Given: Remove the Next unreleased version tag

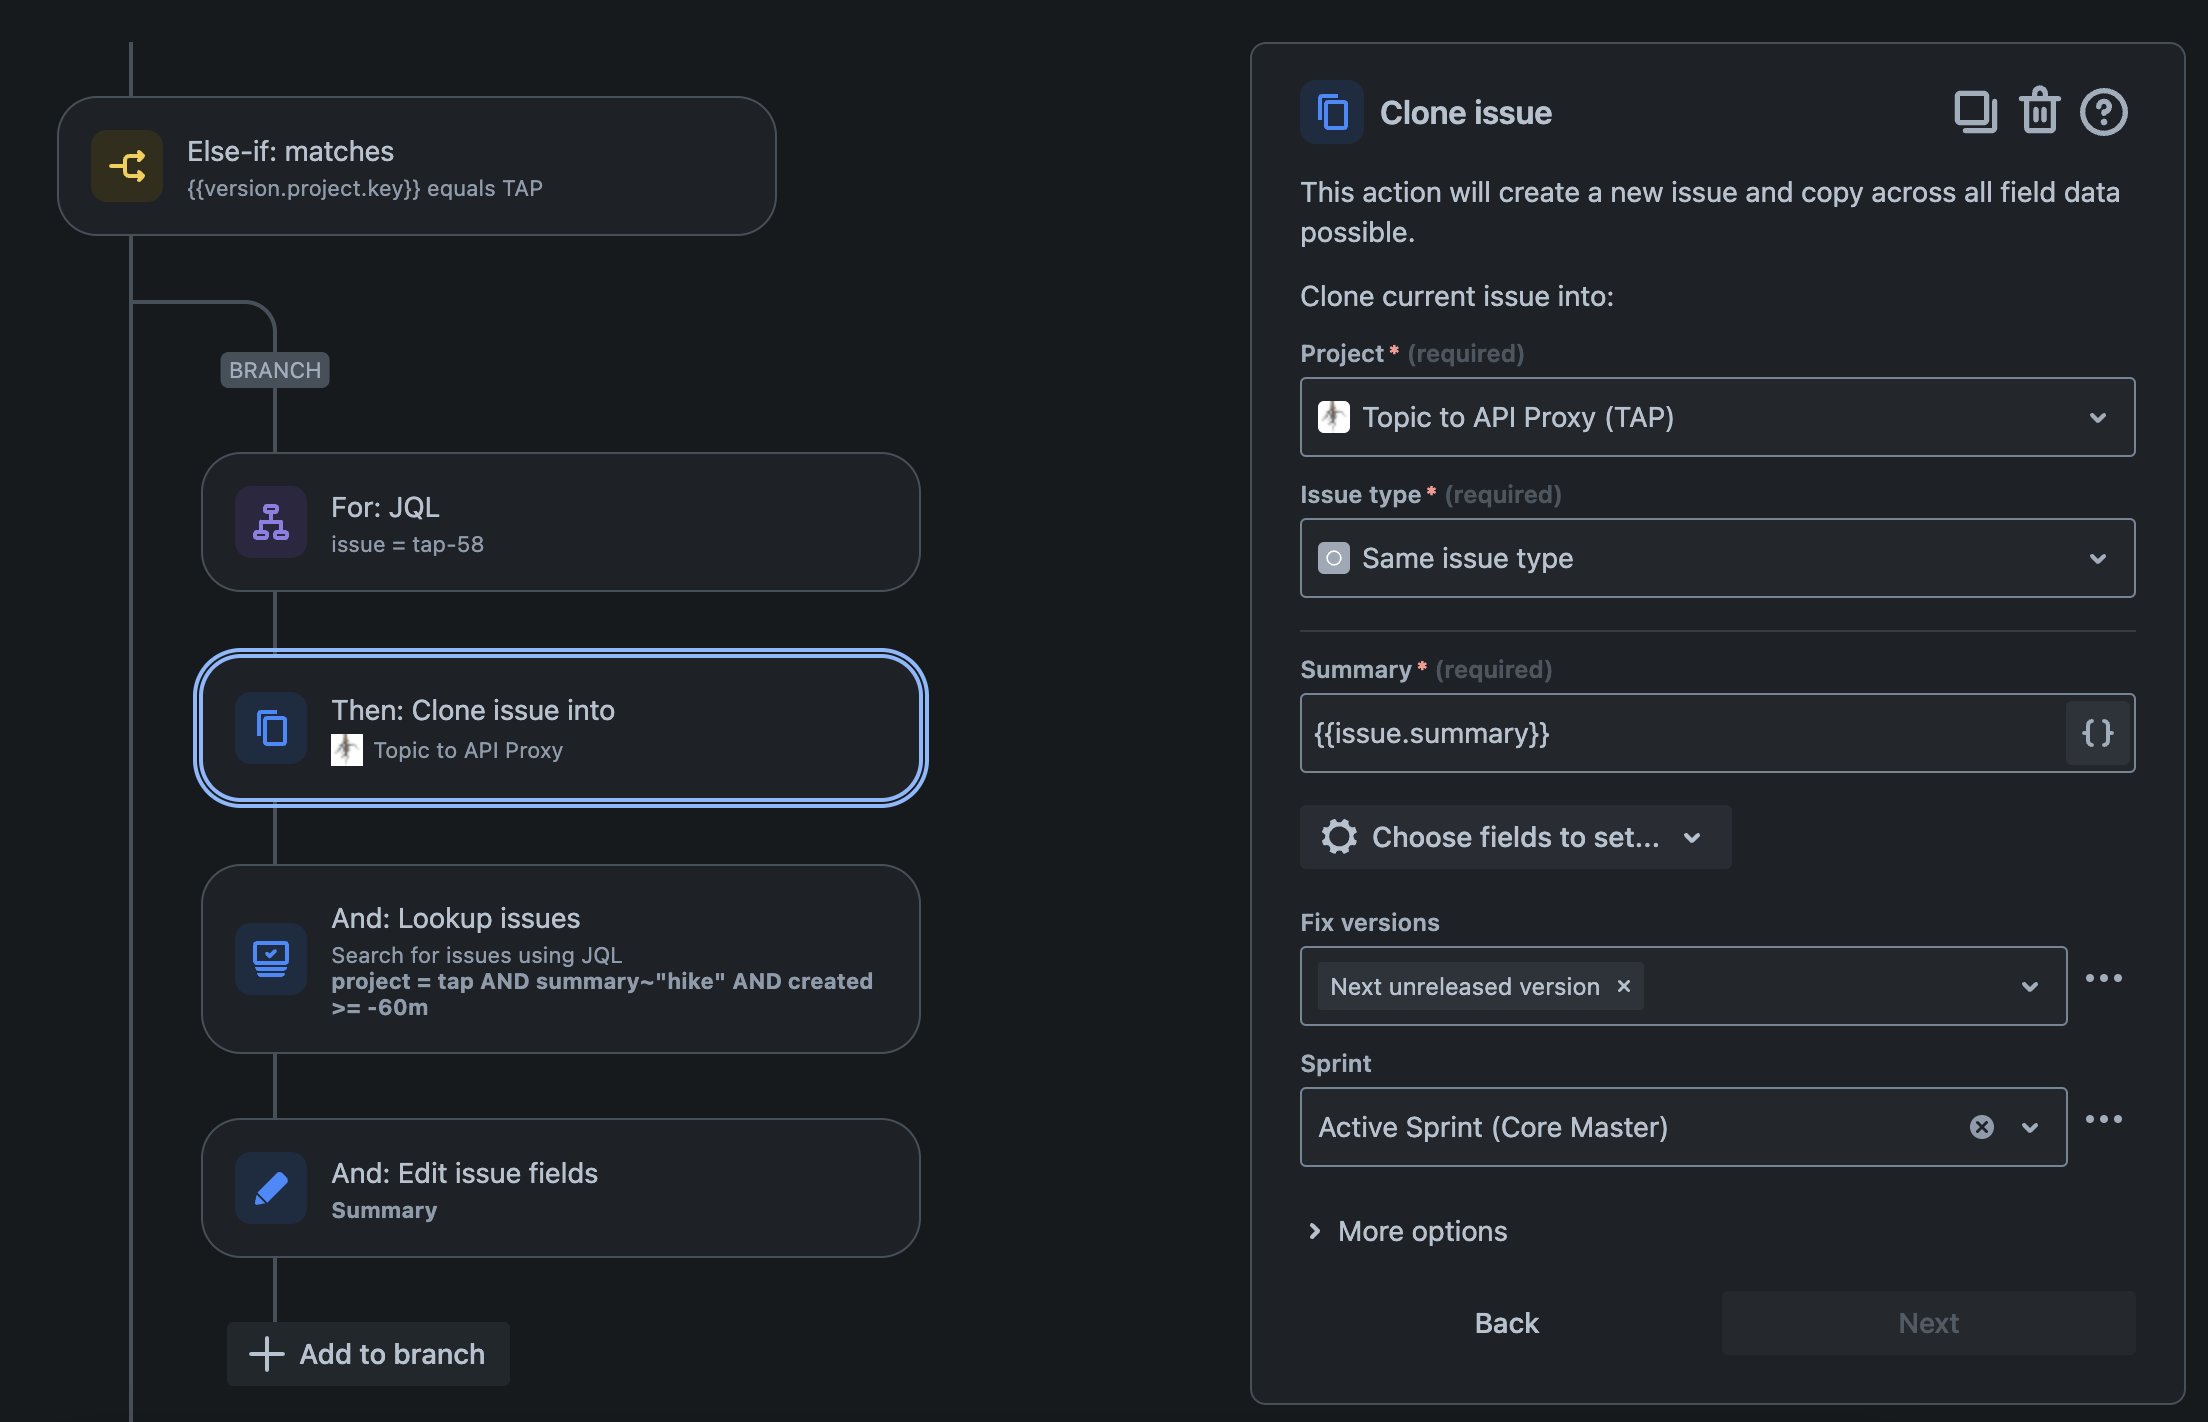Looking at the screenshot, I should pos(1624,986).
